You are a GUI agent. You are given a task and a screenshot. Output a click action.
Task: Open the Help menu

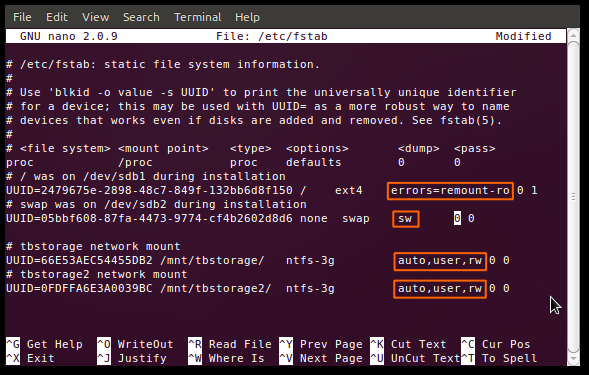click(x=247, y=17)
